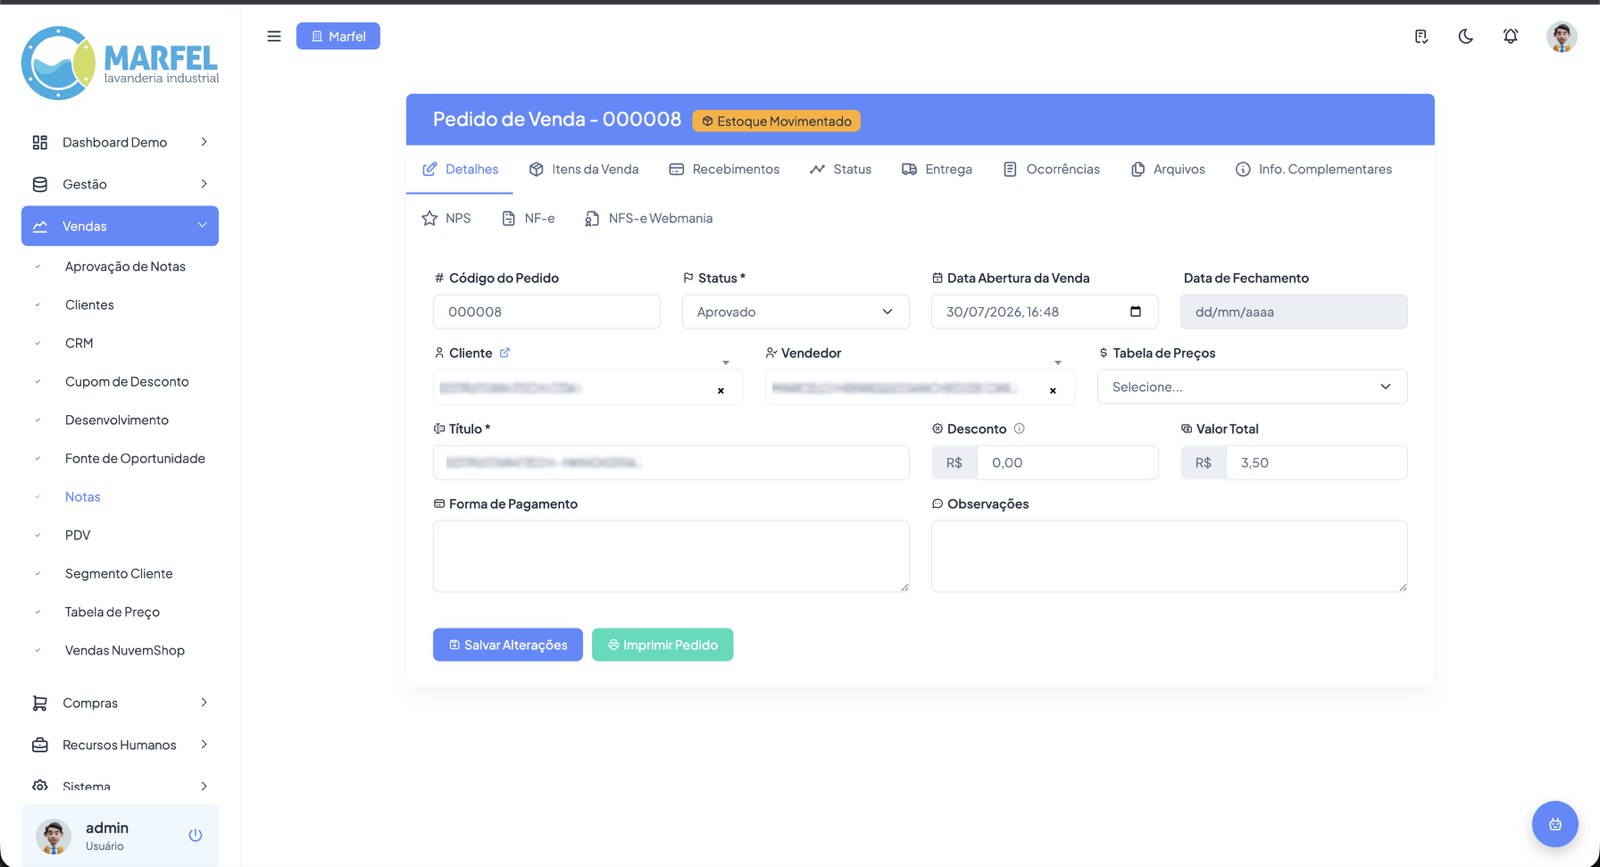The height and width of the screenshot is (867, 1600).
Task: Click the Estoque Movimentado badge
Action: point(776,121)
